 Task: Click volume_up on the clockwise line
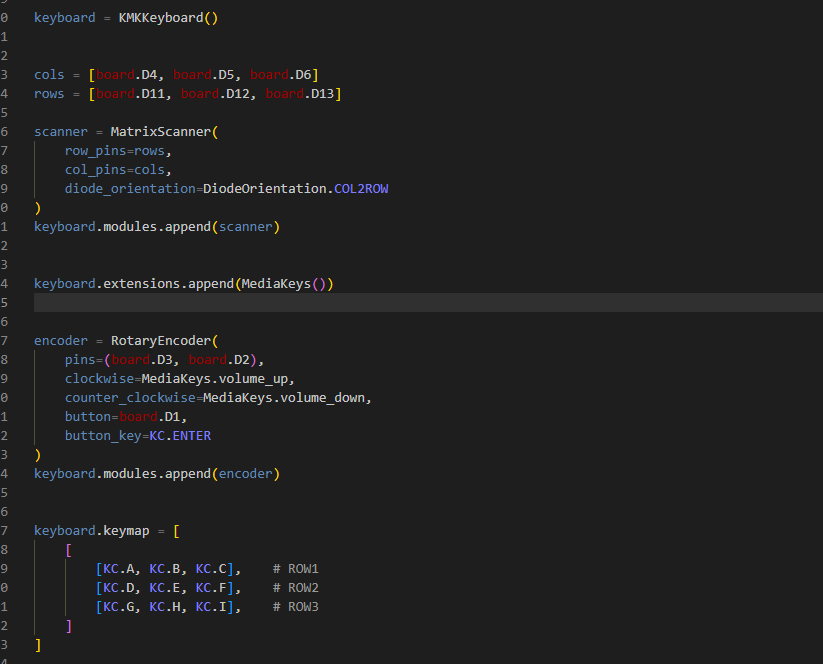256,379
